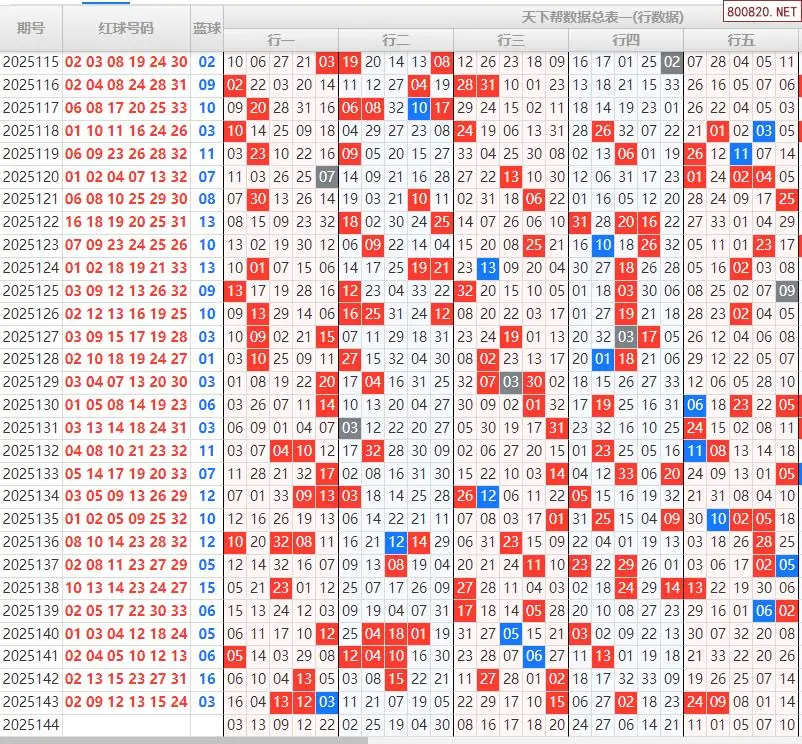Click issue number 2025130 in period column

[x=31, y=405]
